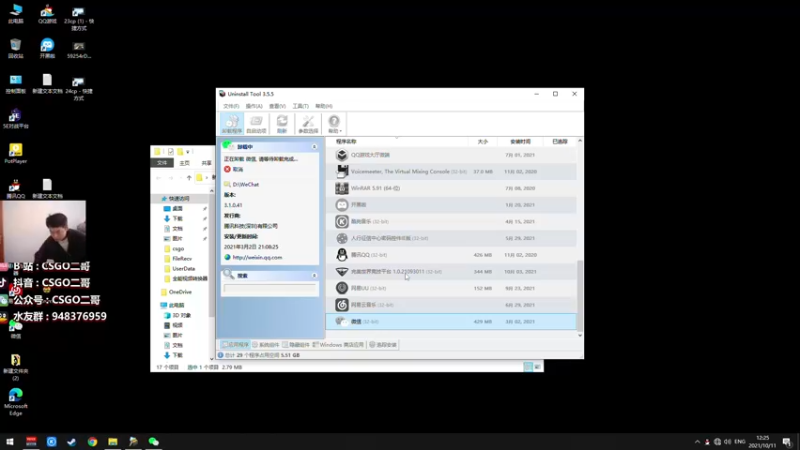Collapse the 搜索 search panel section
Screen dimensions: 800x450
coord(314,276)
